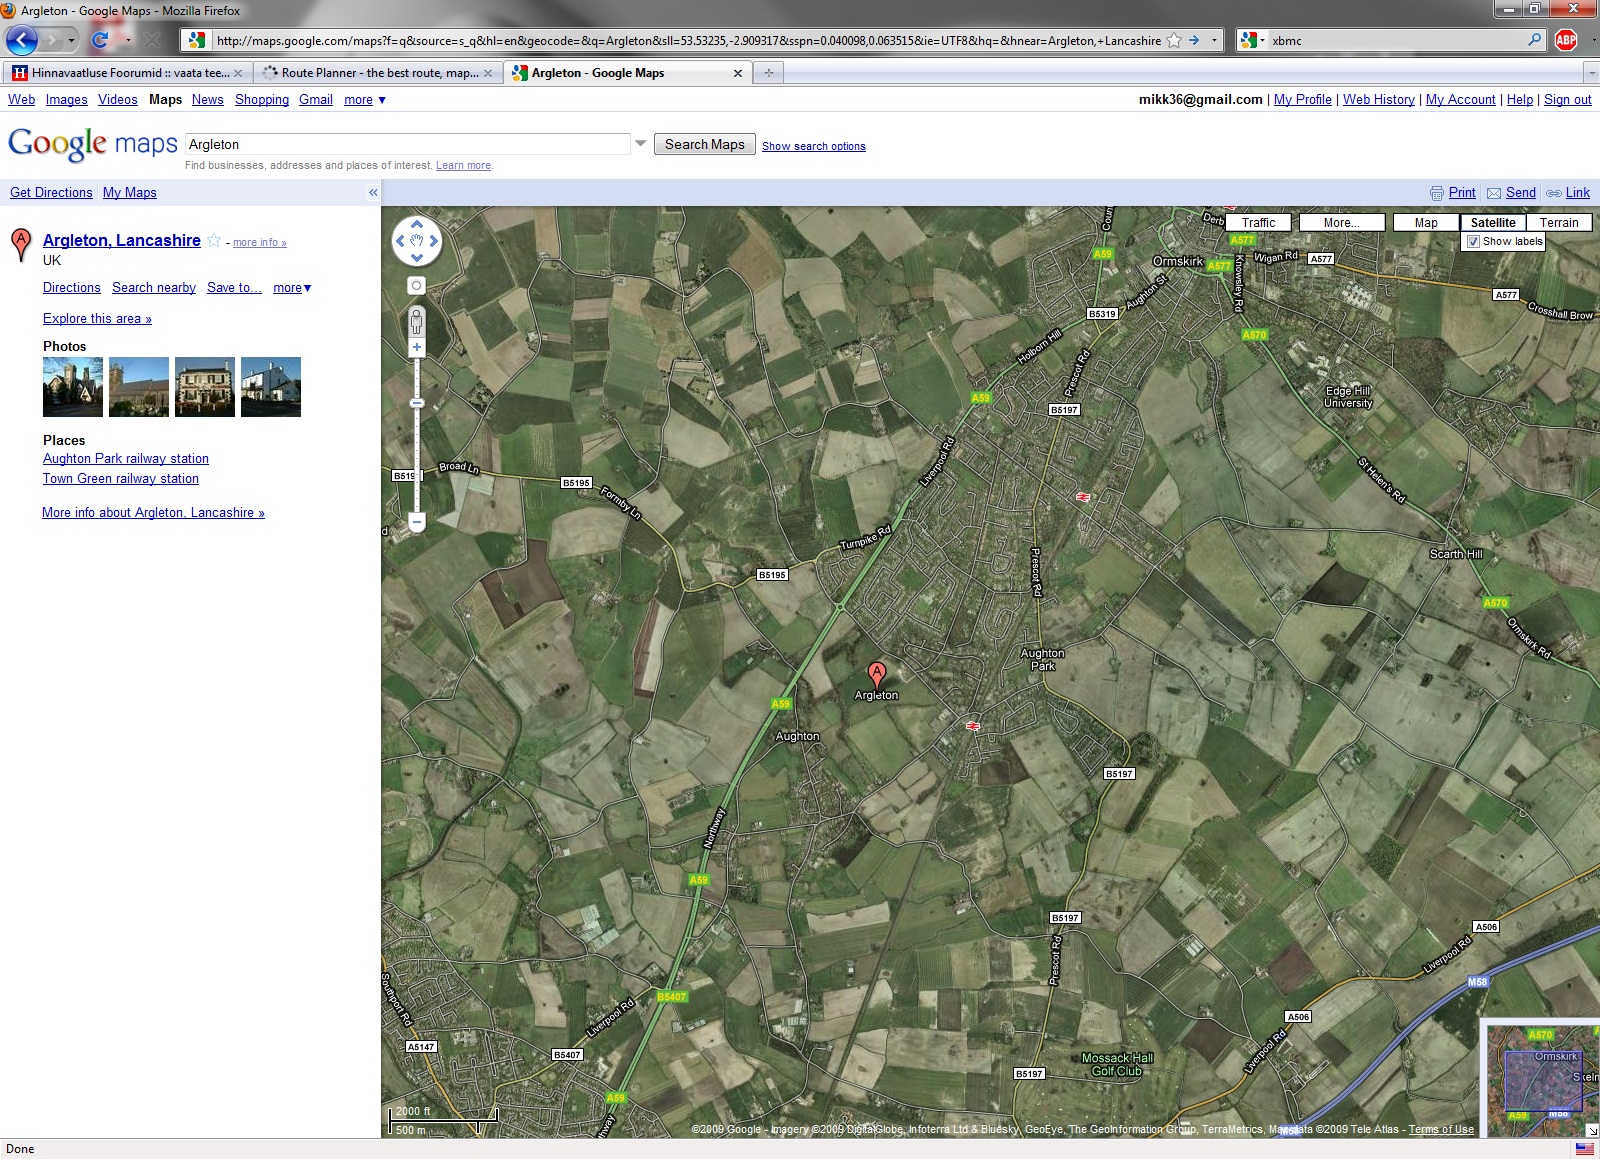The image size is (1600, 1160).
Task: Open the More... layers dropdown
Action: pyautogui.click(x=1342, y=223)
